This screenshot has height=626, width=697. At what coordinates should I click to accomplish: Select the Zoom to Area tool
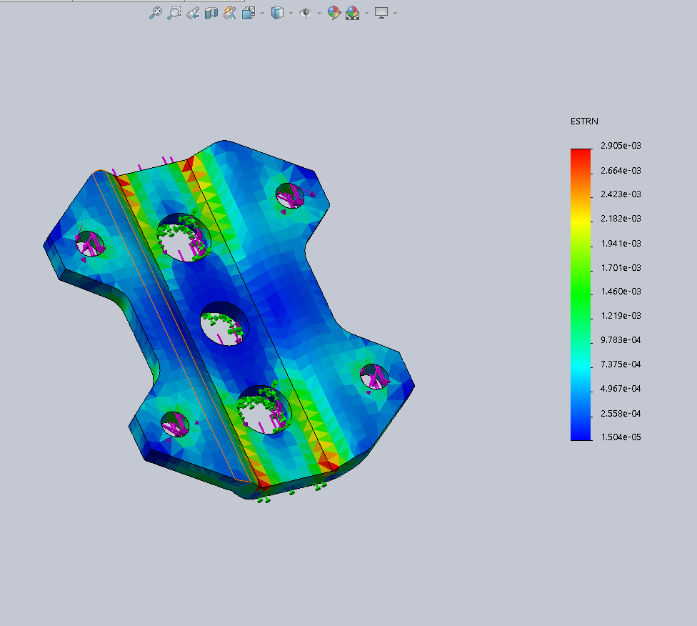coord(174,13)
